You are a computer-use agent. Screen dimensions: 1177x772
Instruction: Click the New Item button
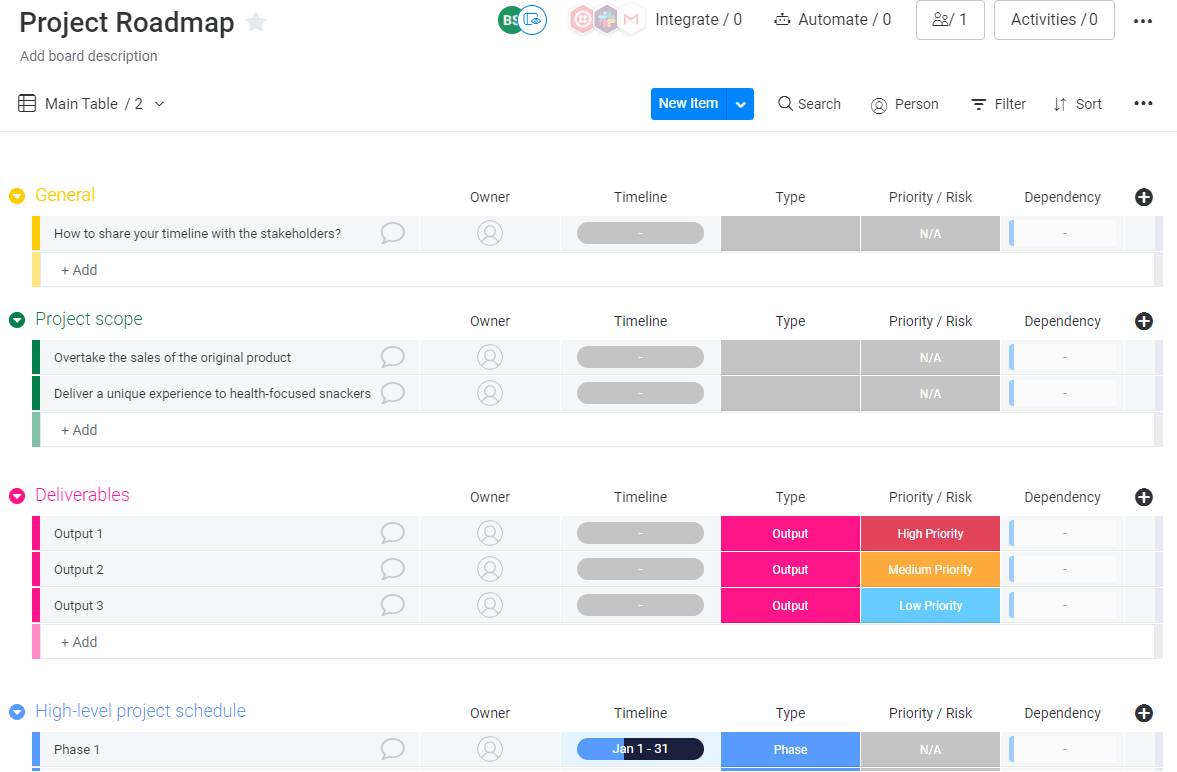pos(688,104)
